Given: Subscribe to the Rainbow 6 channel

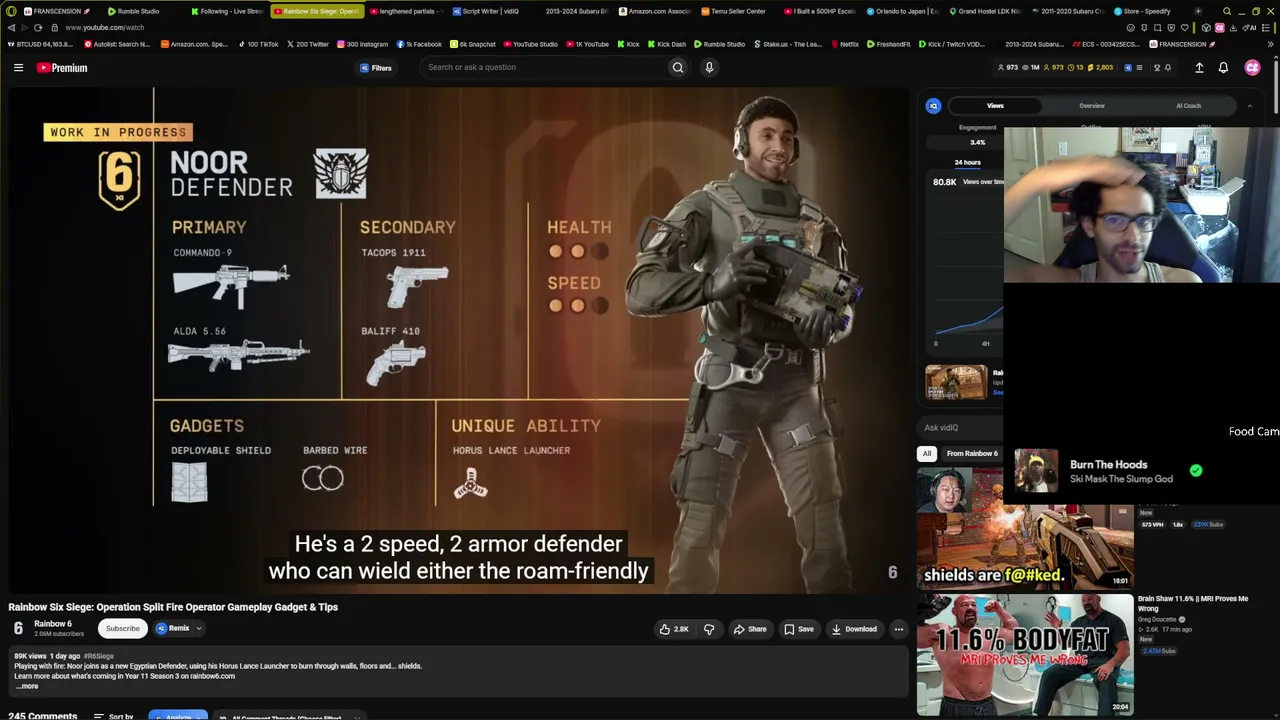Looking at the screenshot, I should pyautogui.click(x=123, y=628).
